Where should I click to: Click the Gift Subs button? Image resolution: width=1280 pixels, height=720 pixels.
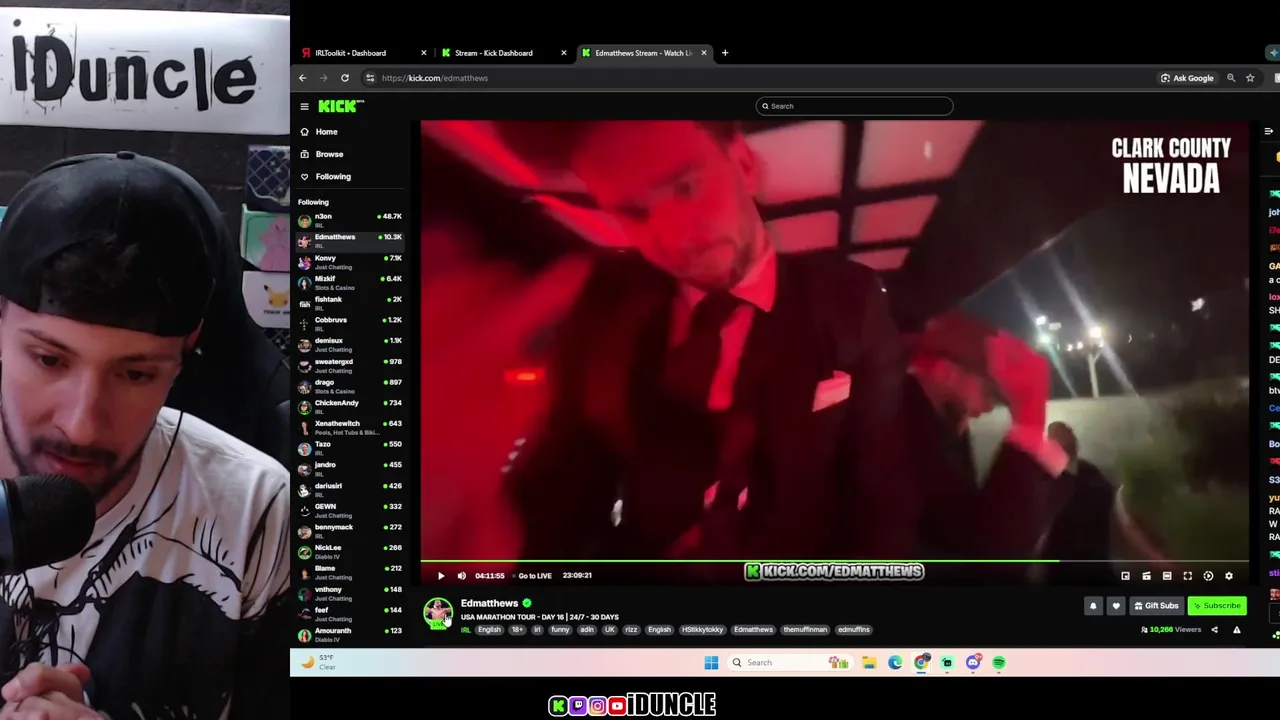pyautogui.click(x=1156, y=606)
